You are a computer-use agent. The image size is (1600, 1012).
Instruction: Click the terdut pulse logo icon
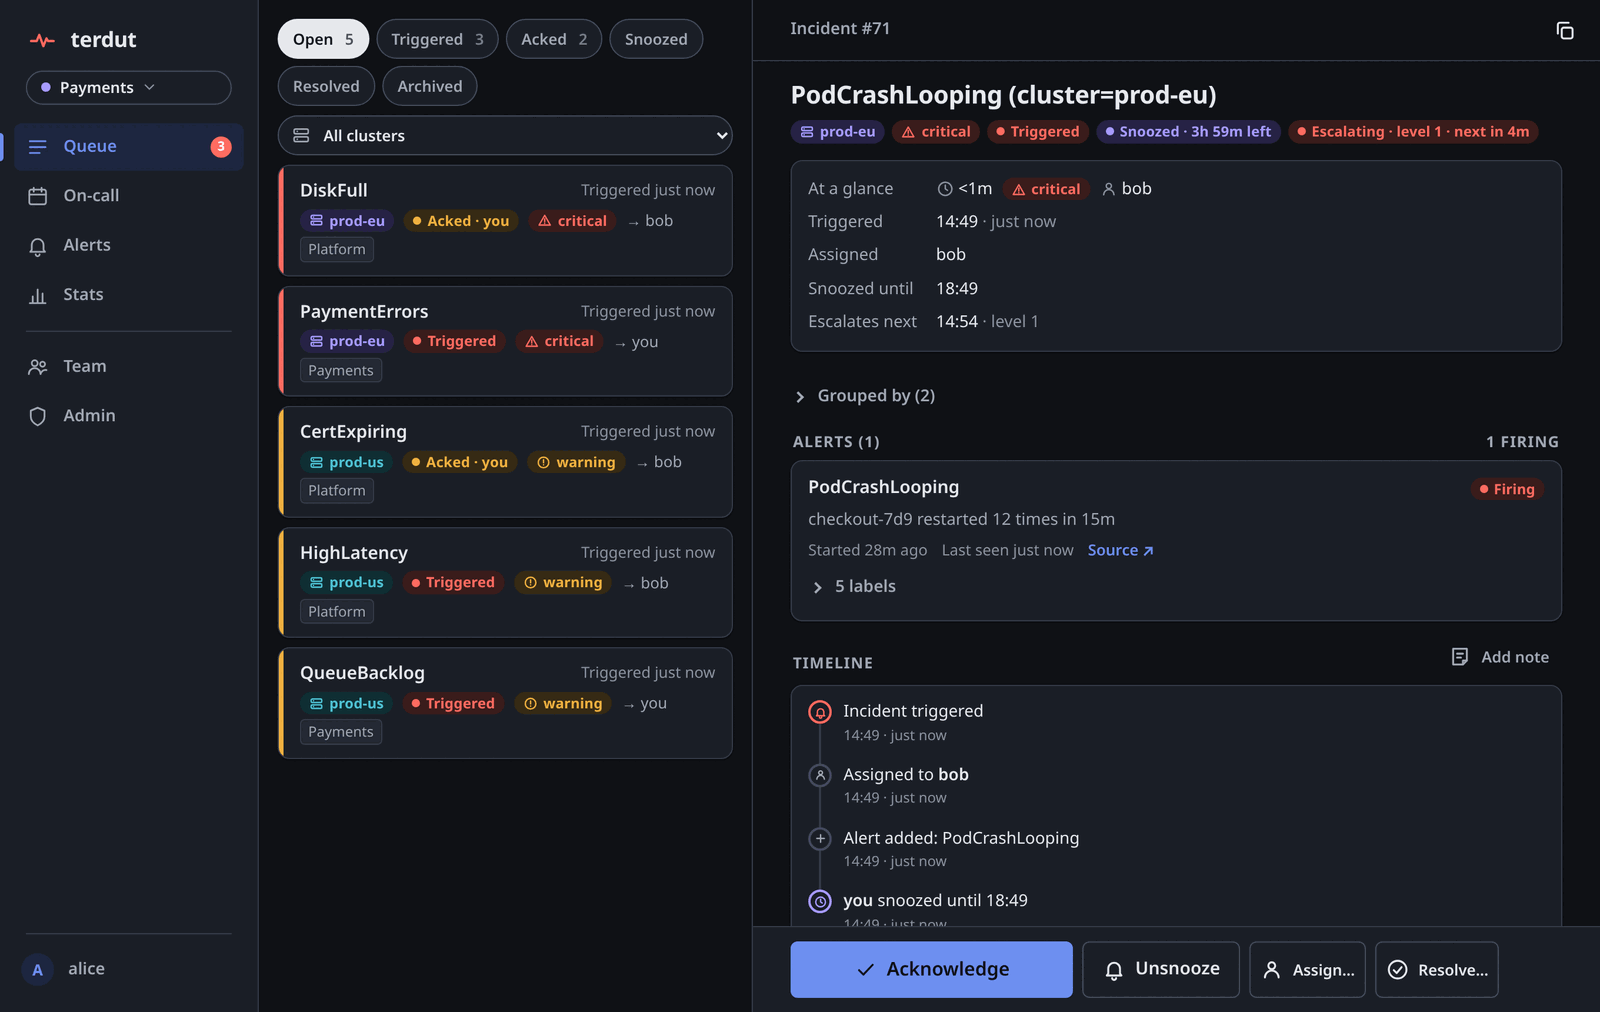(42, 40)
